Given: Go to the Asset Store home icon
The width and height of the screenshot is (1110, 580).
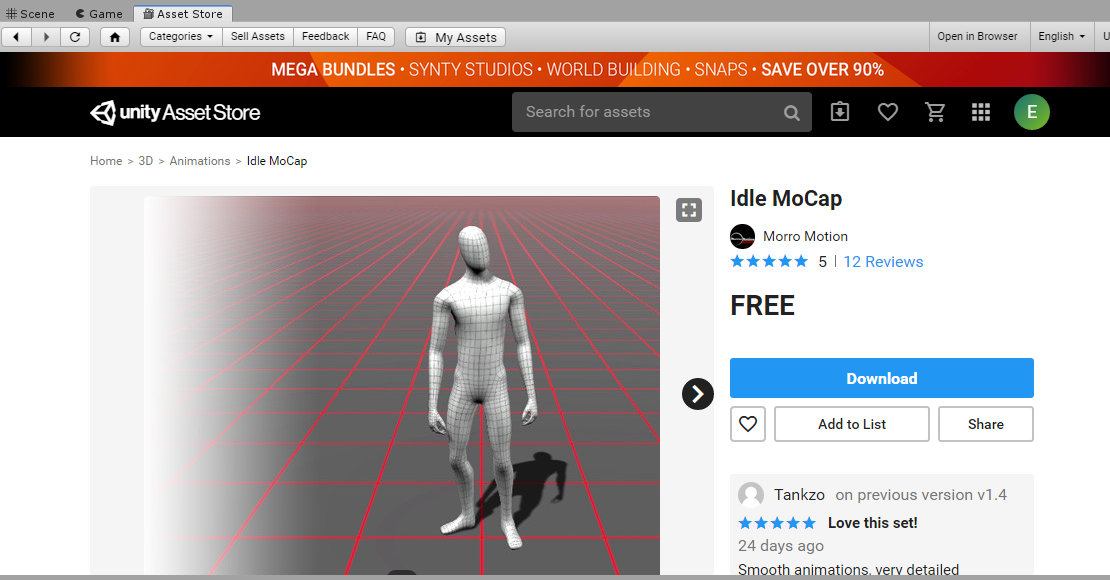Looking at the screenshot, I should coord(115,37).
